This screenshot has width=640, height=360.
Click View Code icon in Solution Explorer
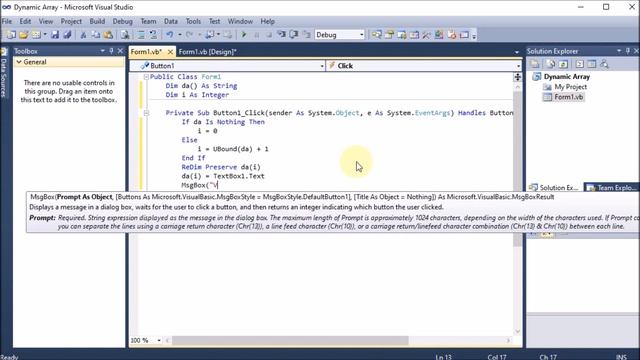pyautogui.click(x=580, y=64)
